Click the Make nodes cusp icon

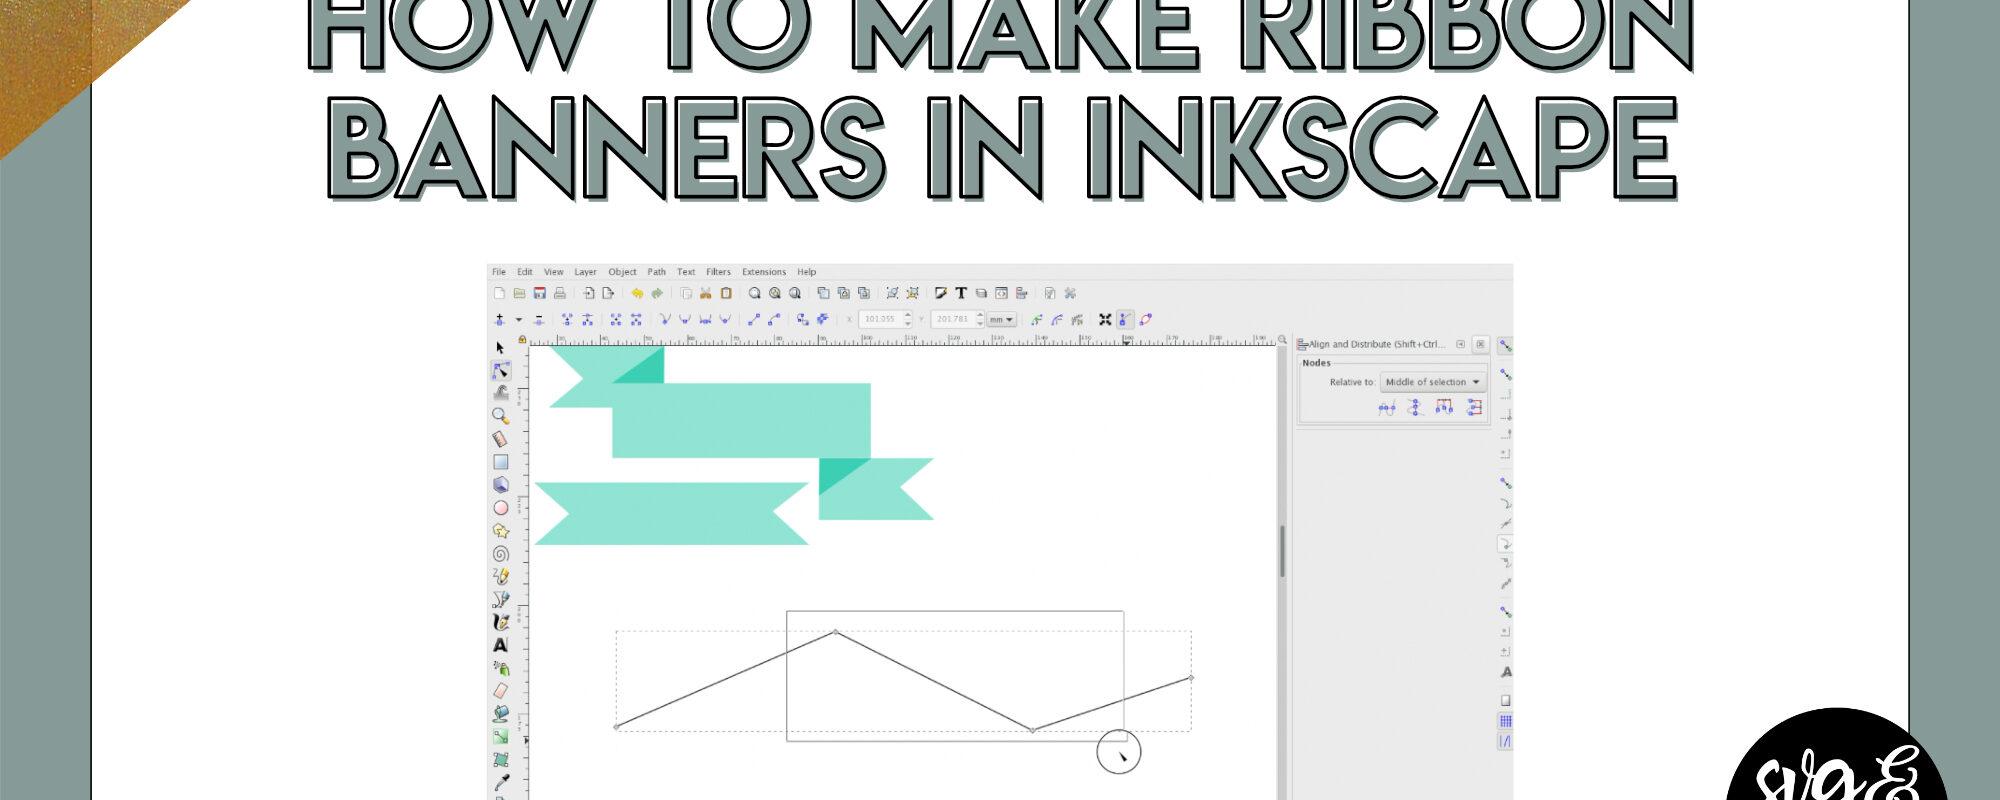pos(665,319)
